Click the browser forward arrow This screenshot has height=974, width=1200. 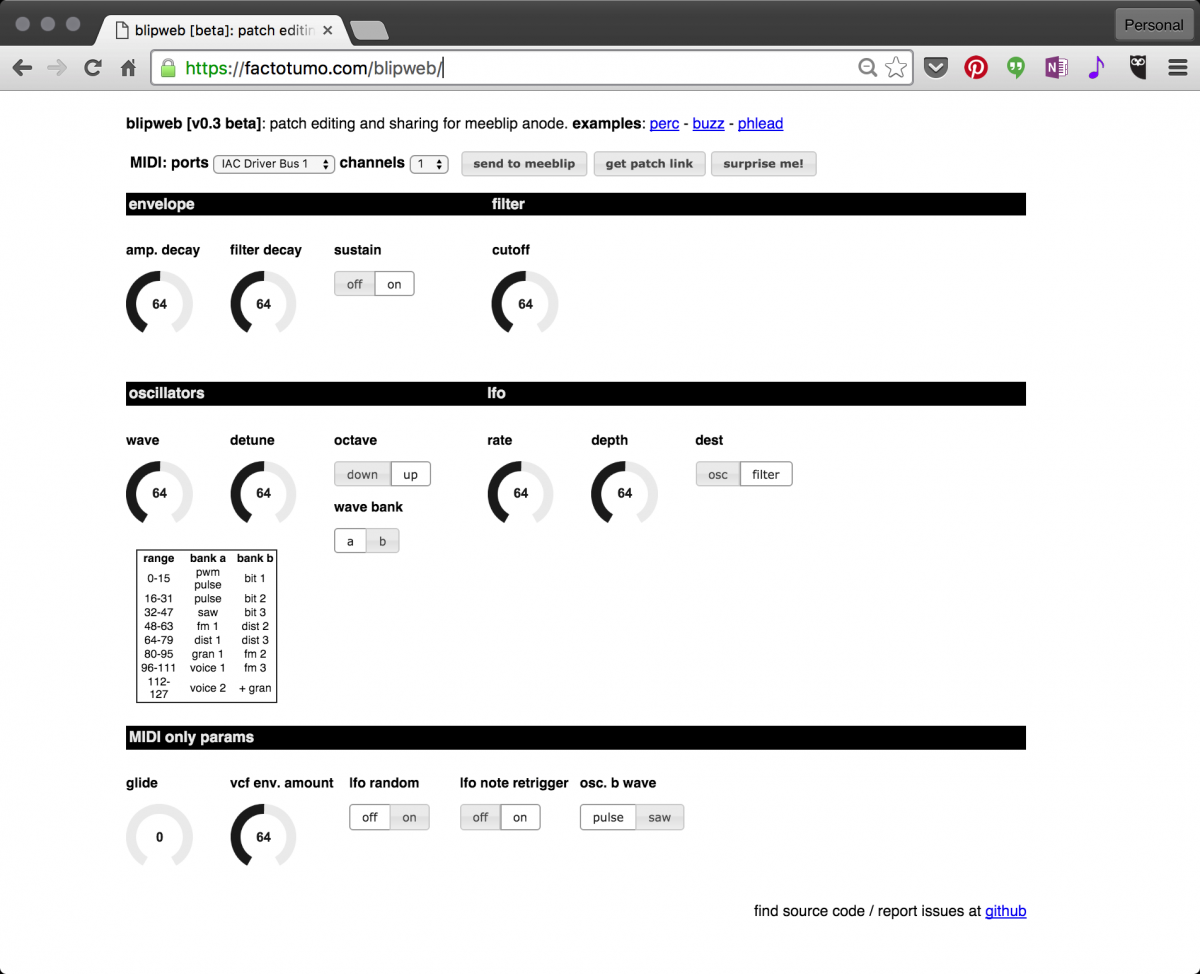point(57,68)
